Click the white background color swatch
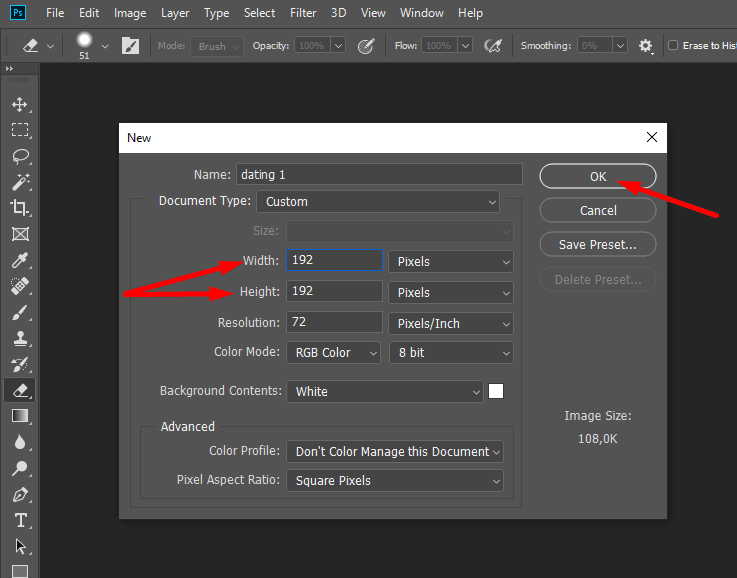The image size is (737, 578). pos(496,392)
